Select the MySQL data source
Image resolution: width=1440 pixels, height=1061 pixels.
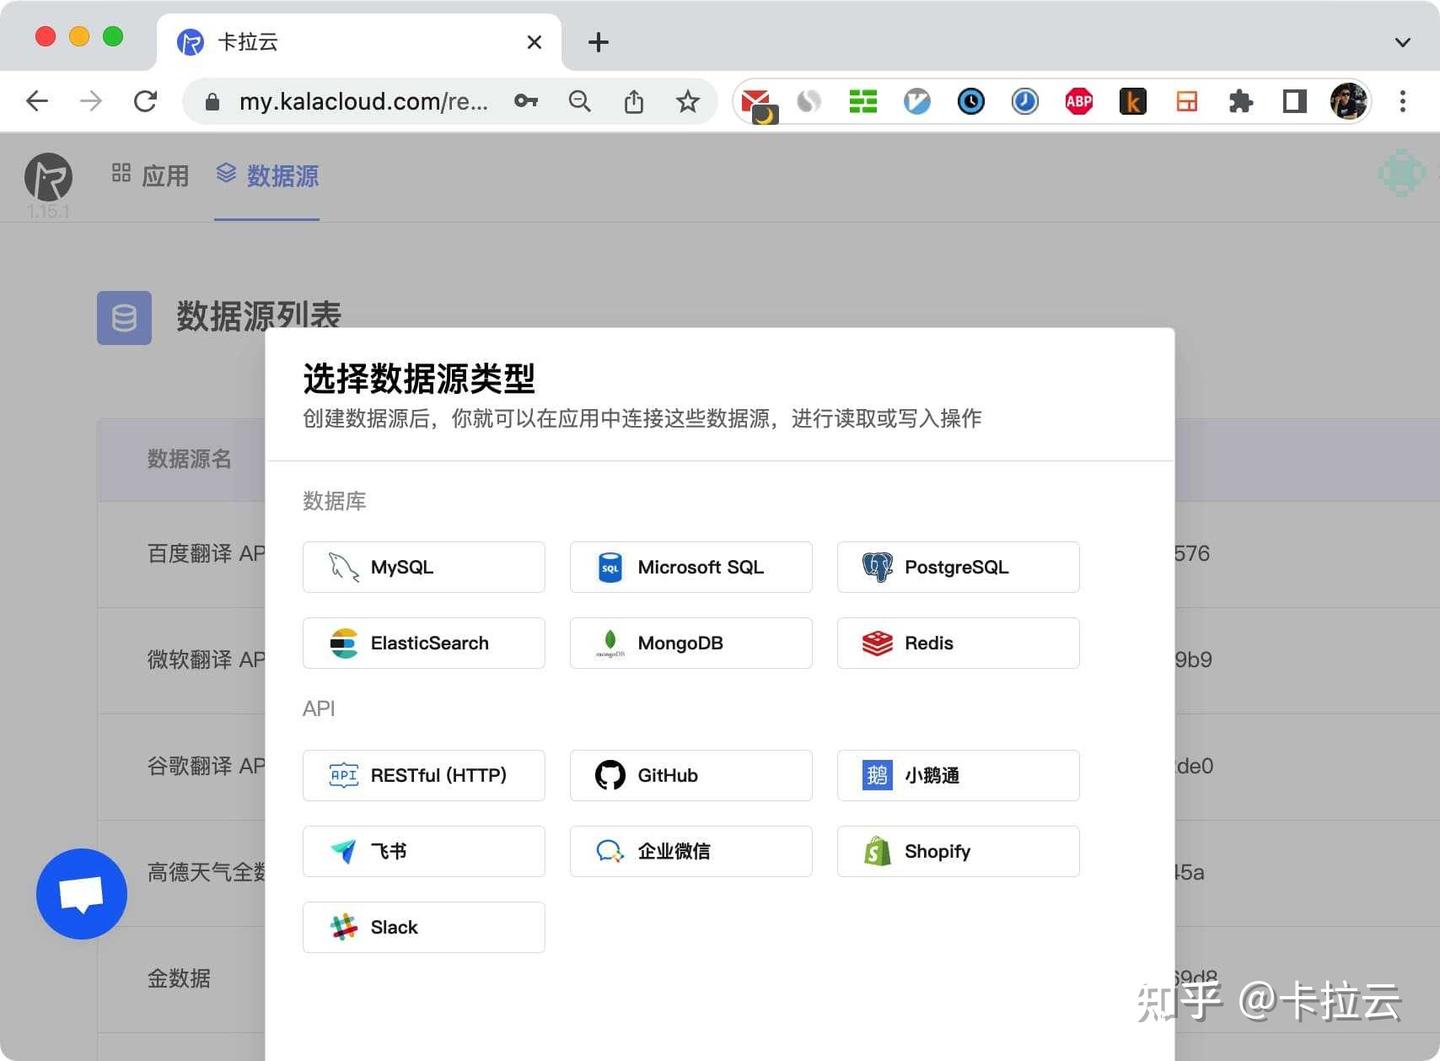(x=422, y=567)
